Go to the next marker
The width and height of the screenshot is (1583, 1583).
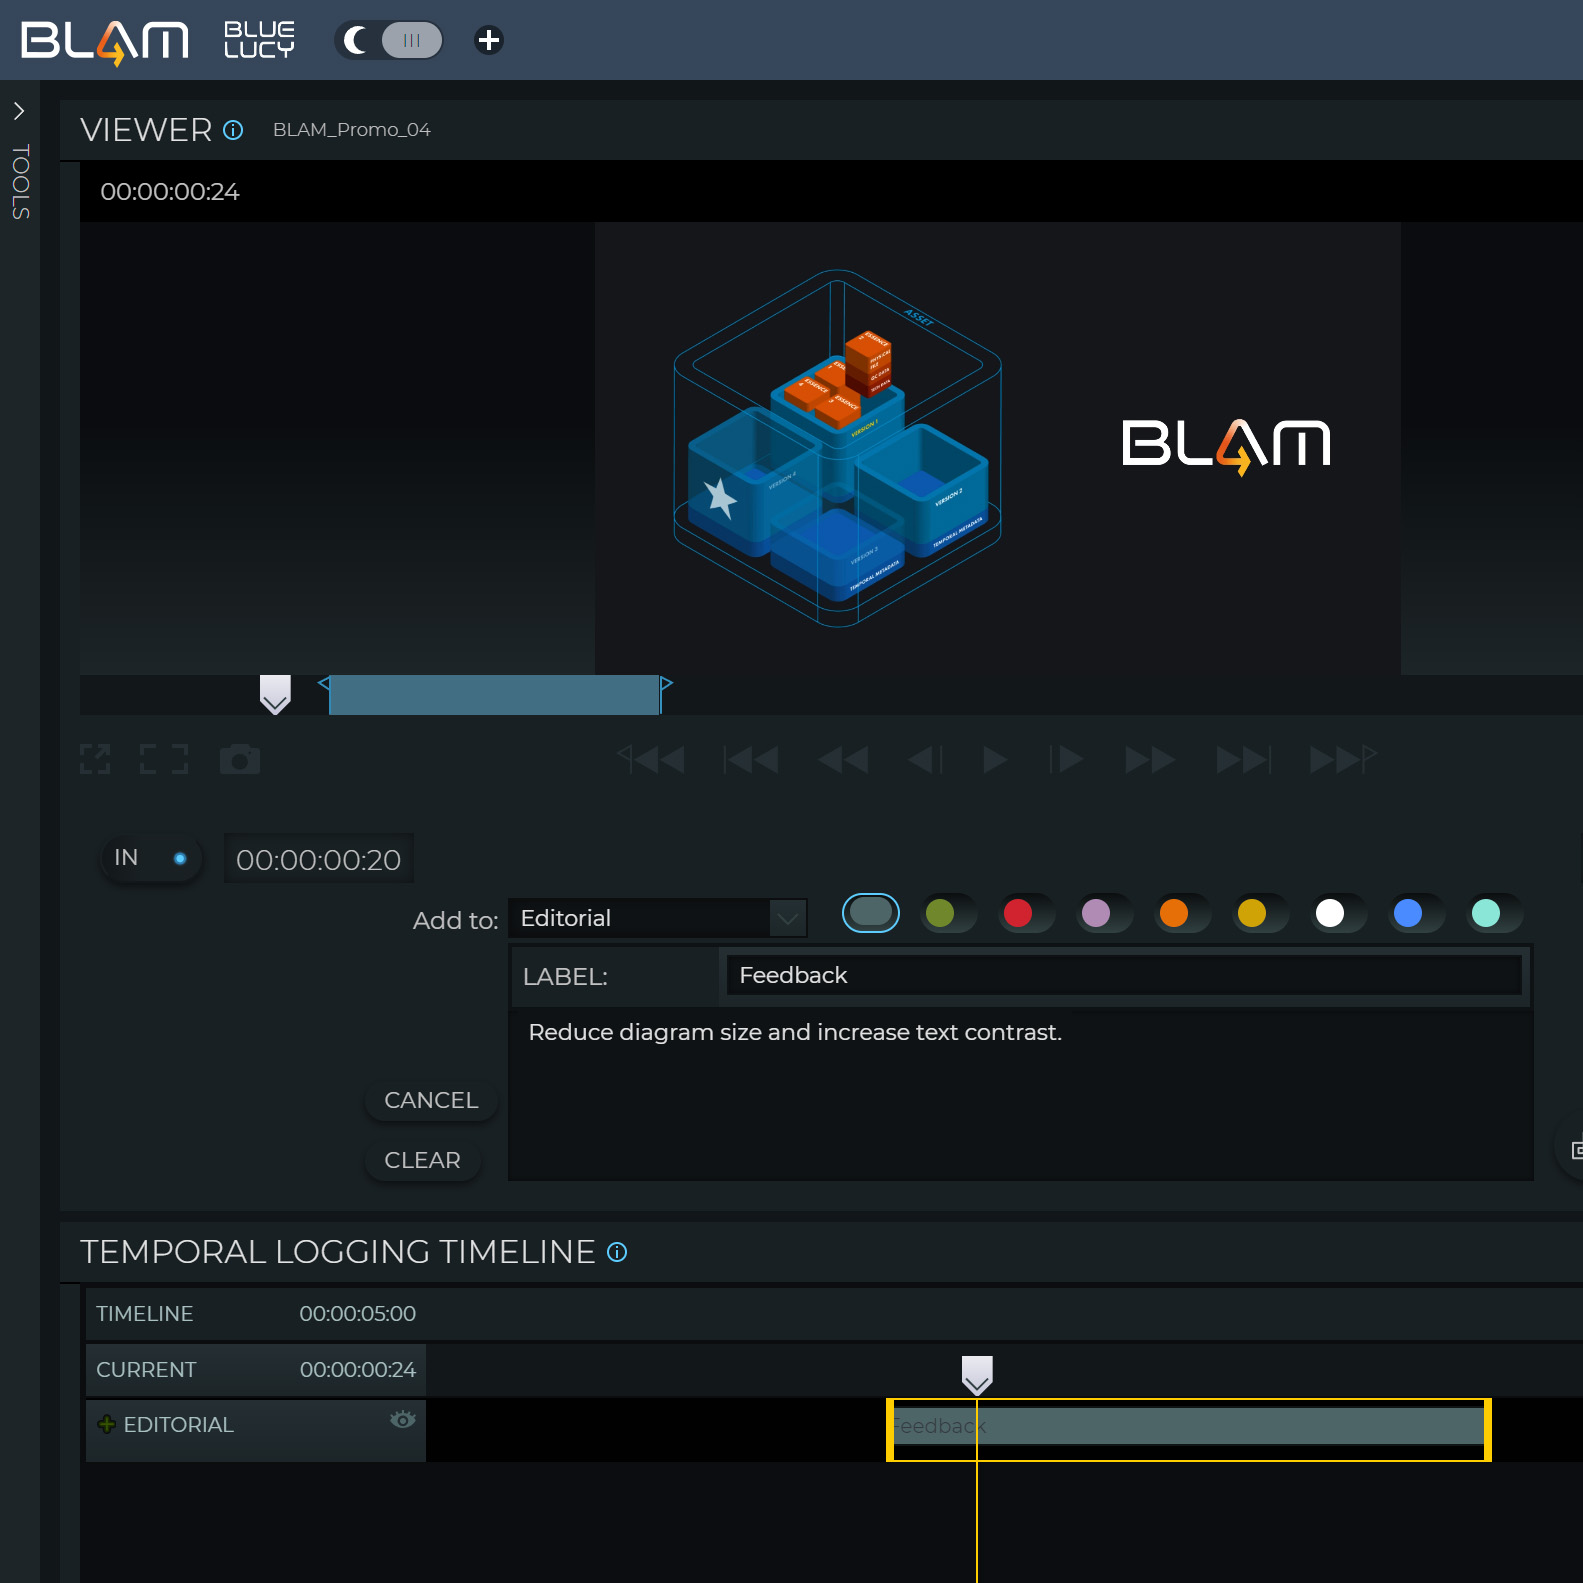pyautogui.click(x=1243, y=759)
